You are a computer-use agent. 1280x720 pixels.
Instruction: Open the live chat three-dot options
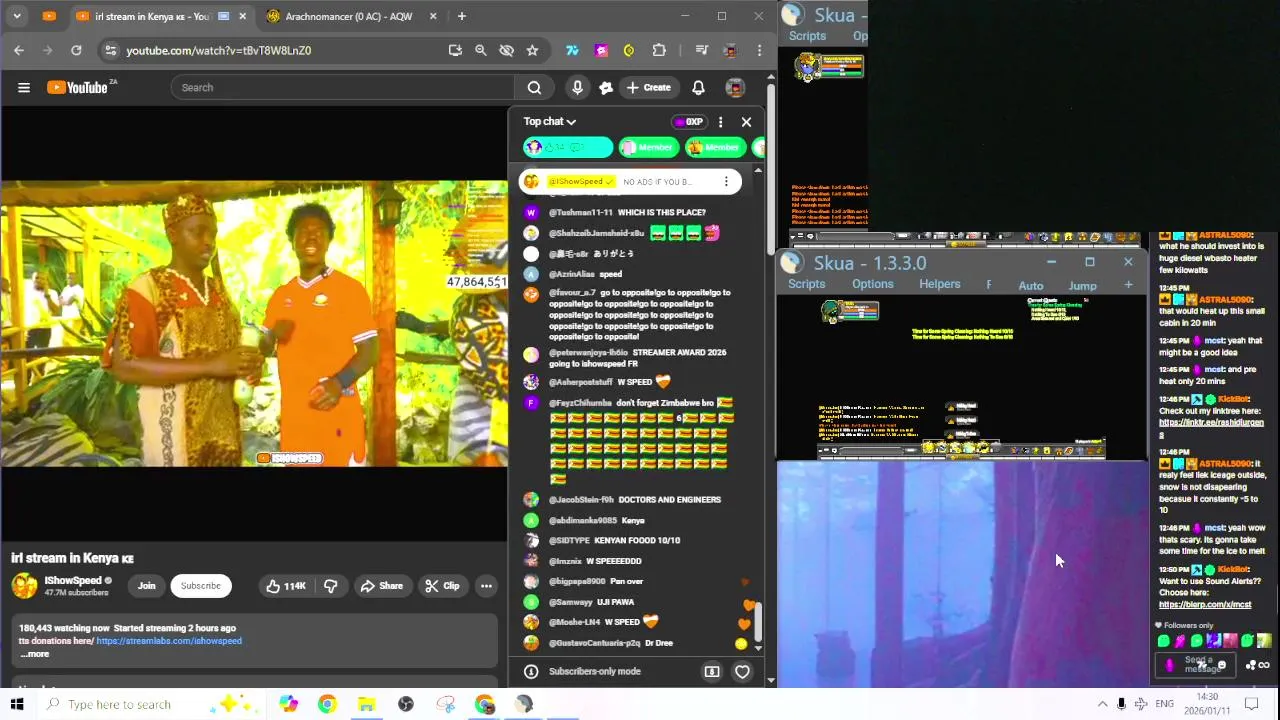pos(720,122)
